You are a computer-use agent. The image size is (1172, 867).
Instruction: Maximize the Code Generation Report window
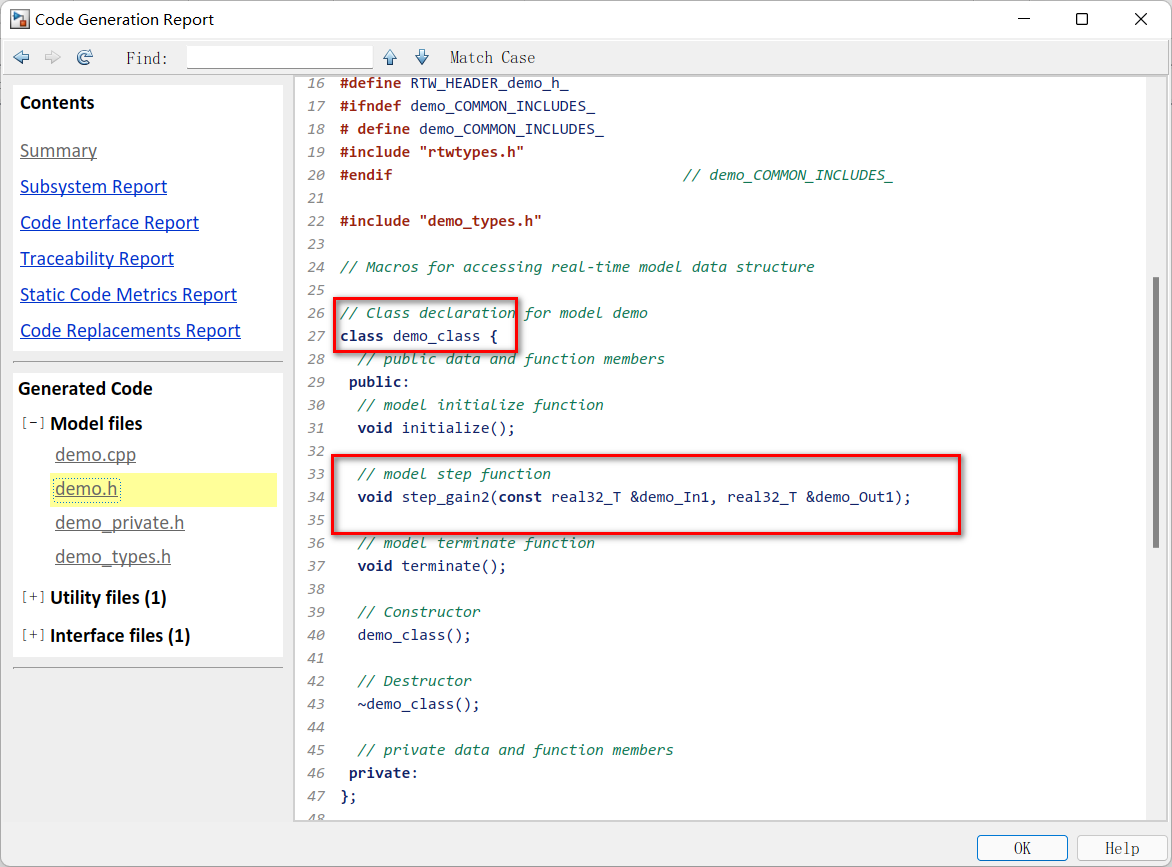1082,19
